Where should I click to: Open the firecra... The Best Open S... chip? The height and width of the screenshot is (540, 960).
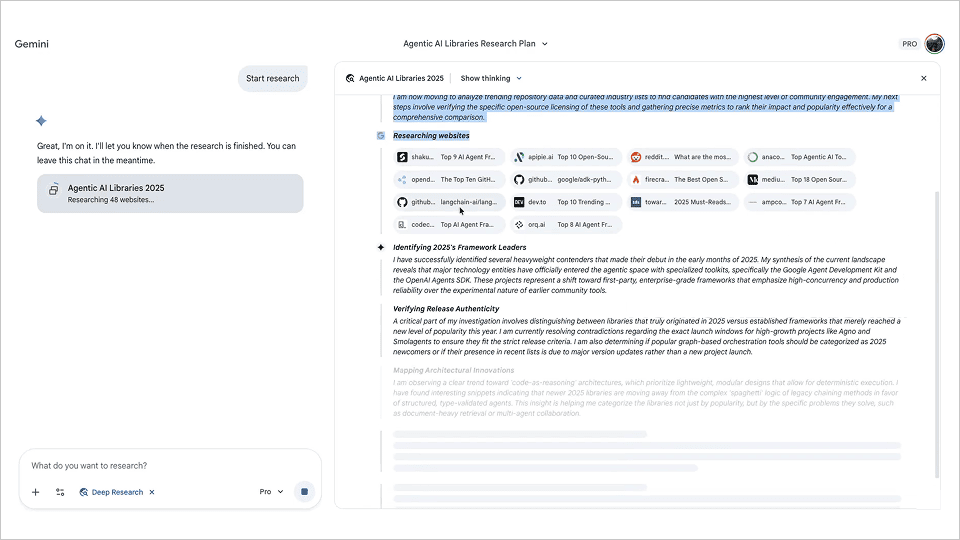(683, 180)
